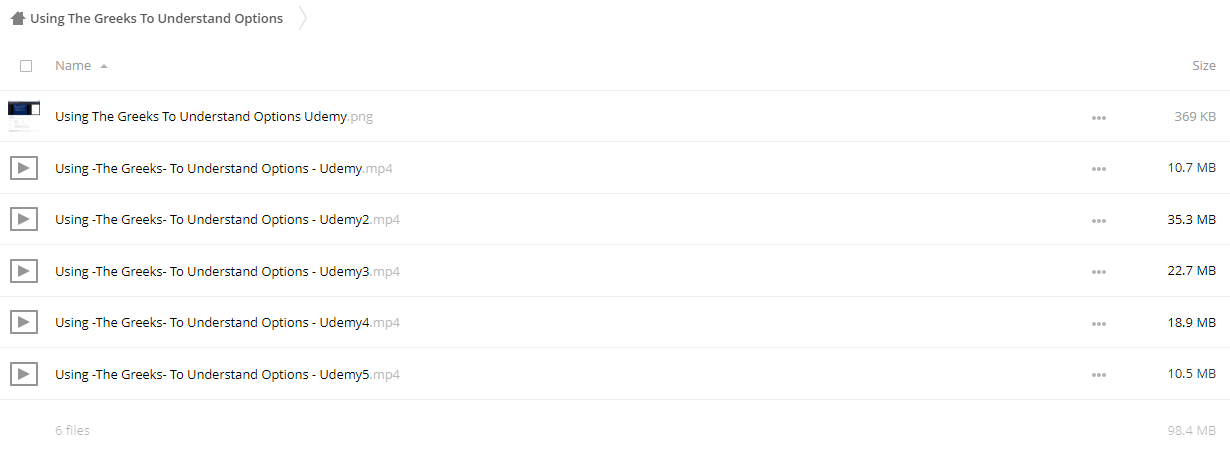Click the video icon for Udemy5.mp4
The height and width of the screenshot is (460, 1230).
[24, 374]
